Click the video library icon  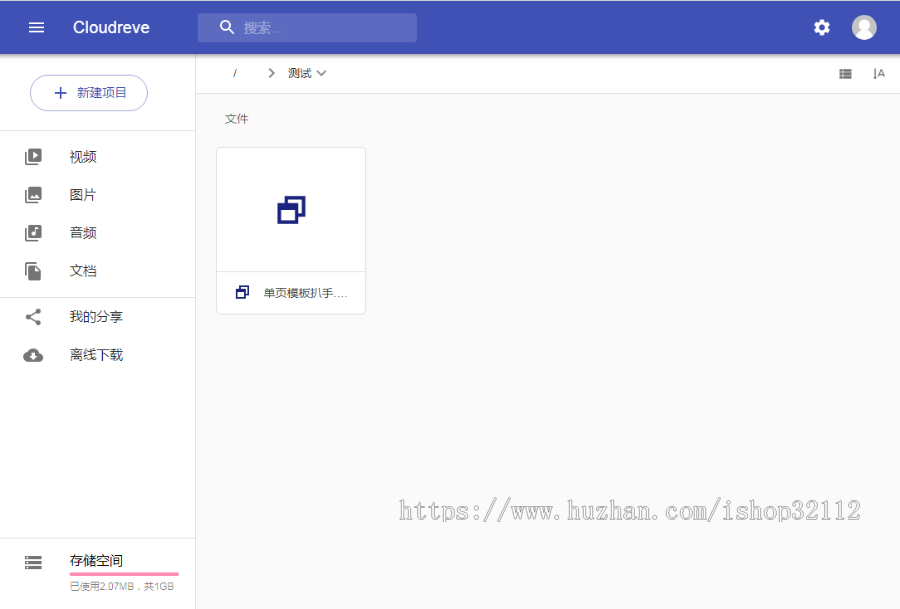(x=33, y=157)
